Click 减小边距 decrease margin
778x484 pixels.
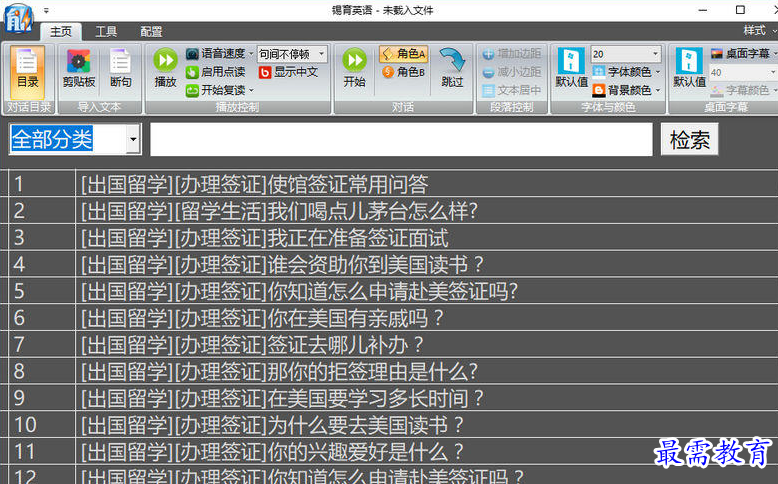tap(512, 72)
